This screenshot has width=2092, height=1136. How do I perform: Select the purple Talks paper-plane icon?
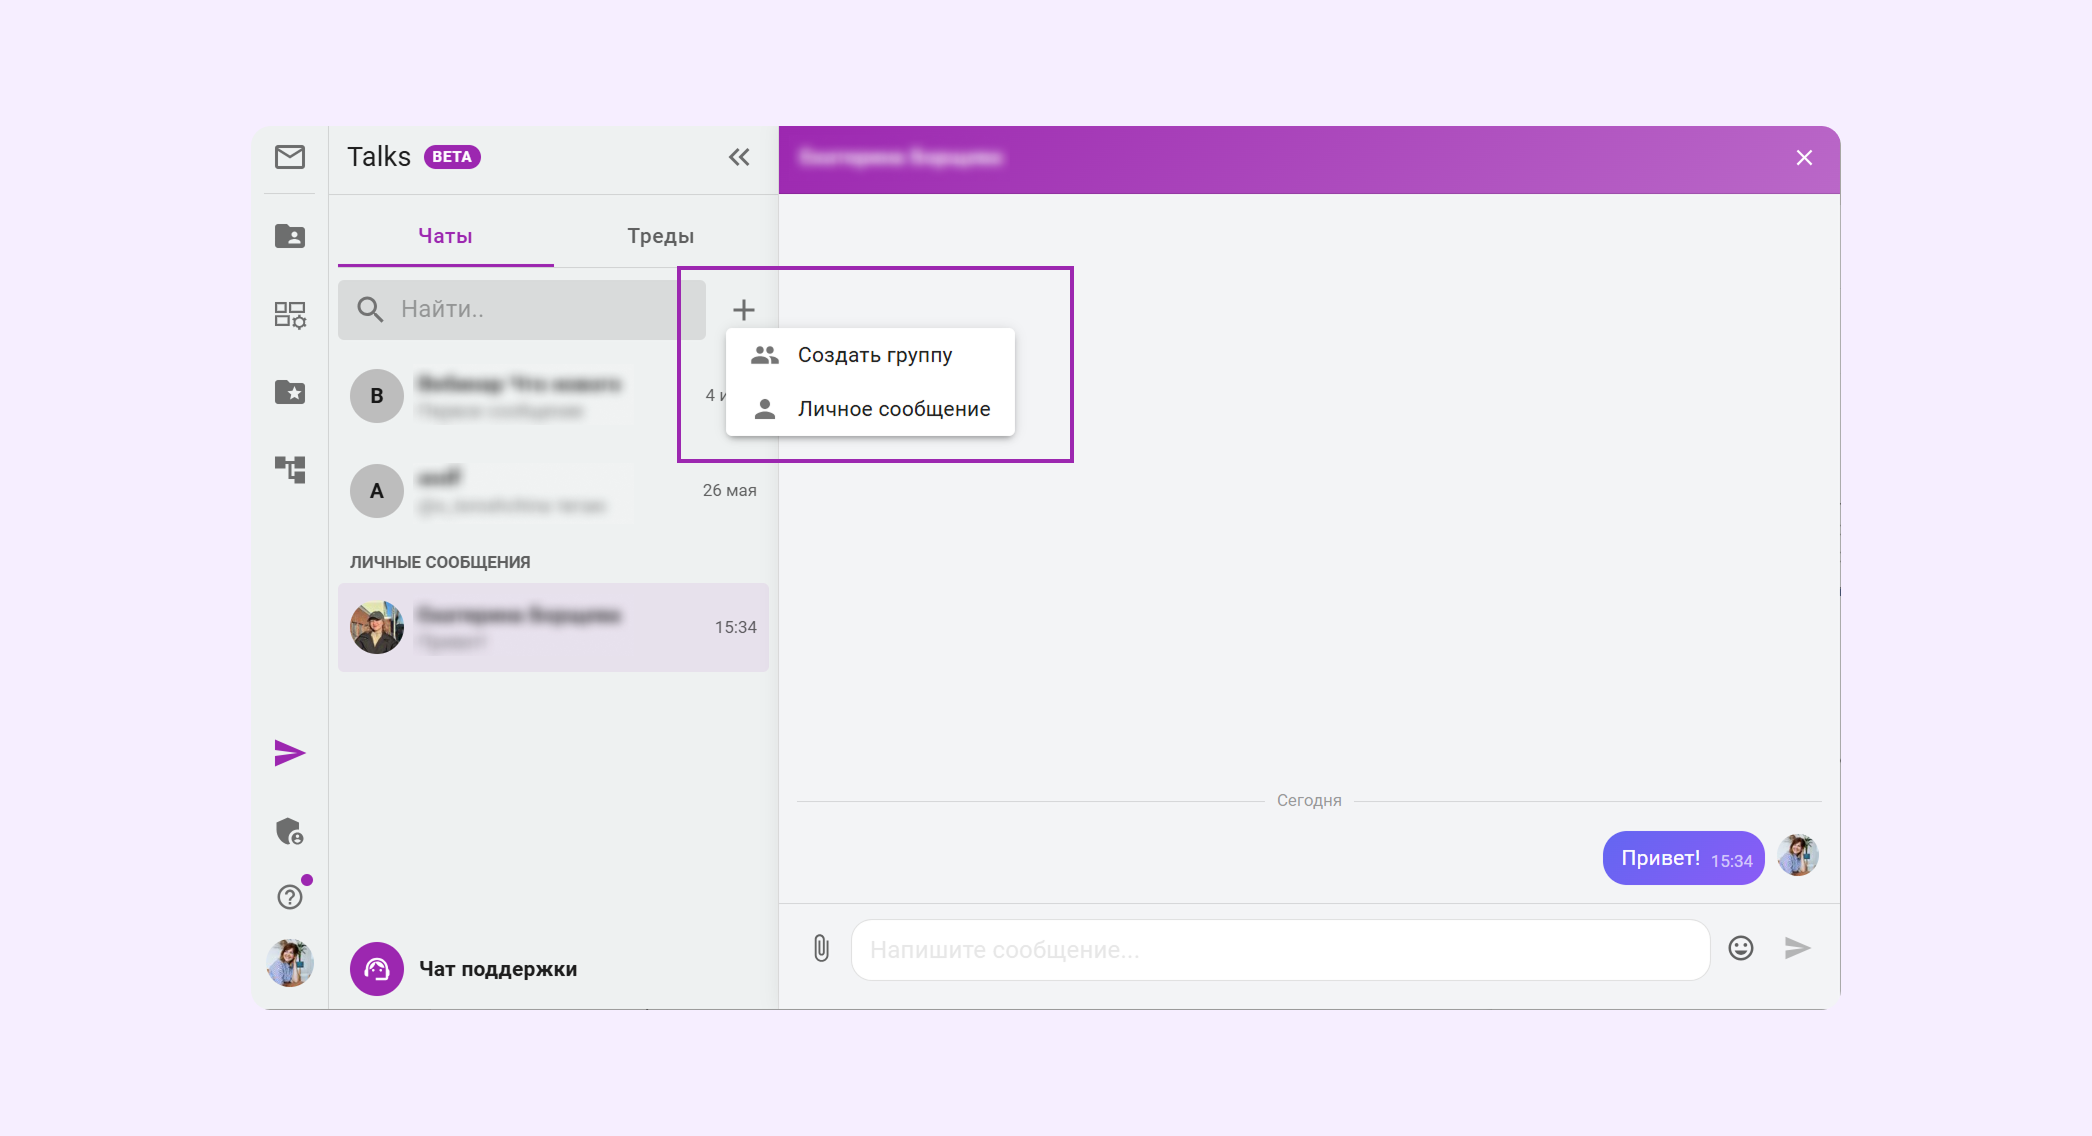[x=290, y=753]
